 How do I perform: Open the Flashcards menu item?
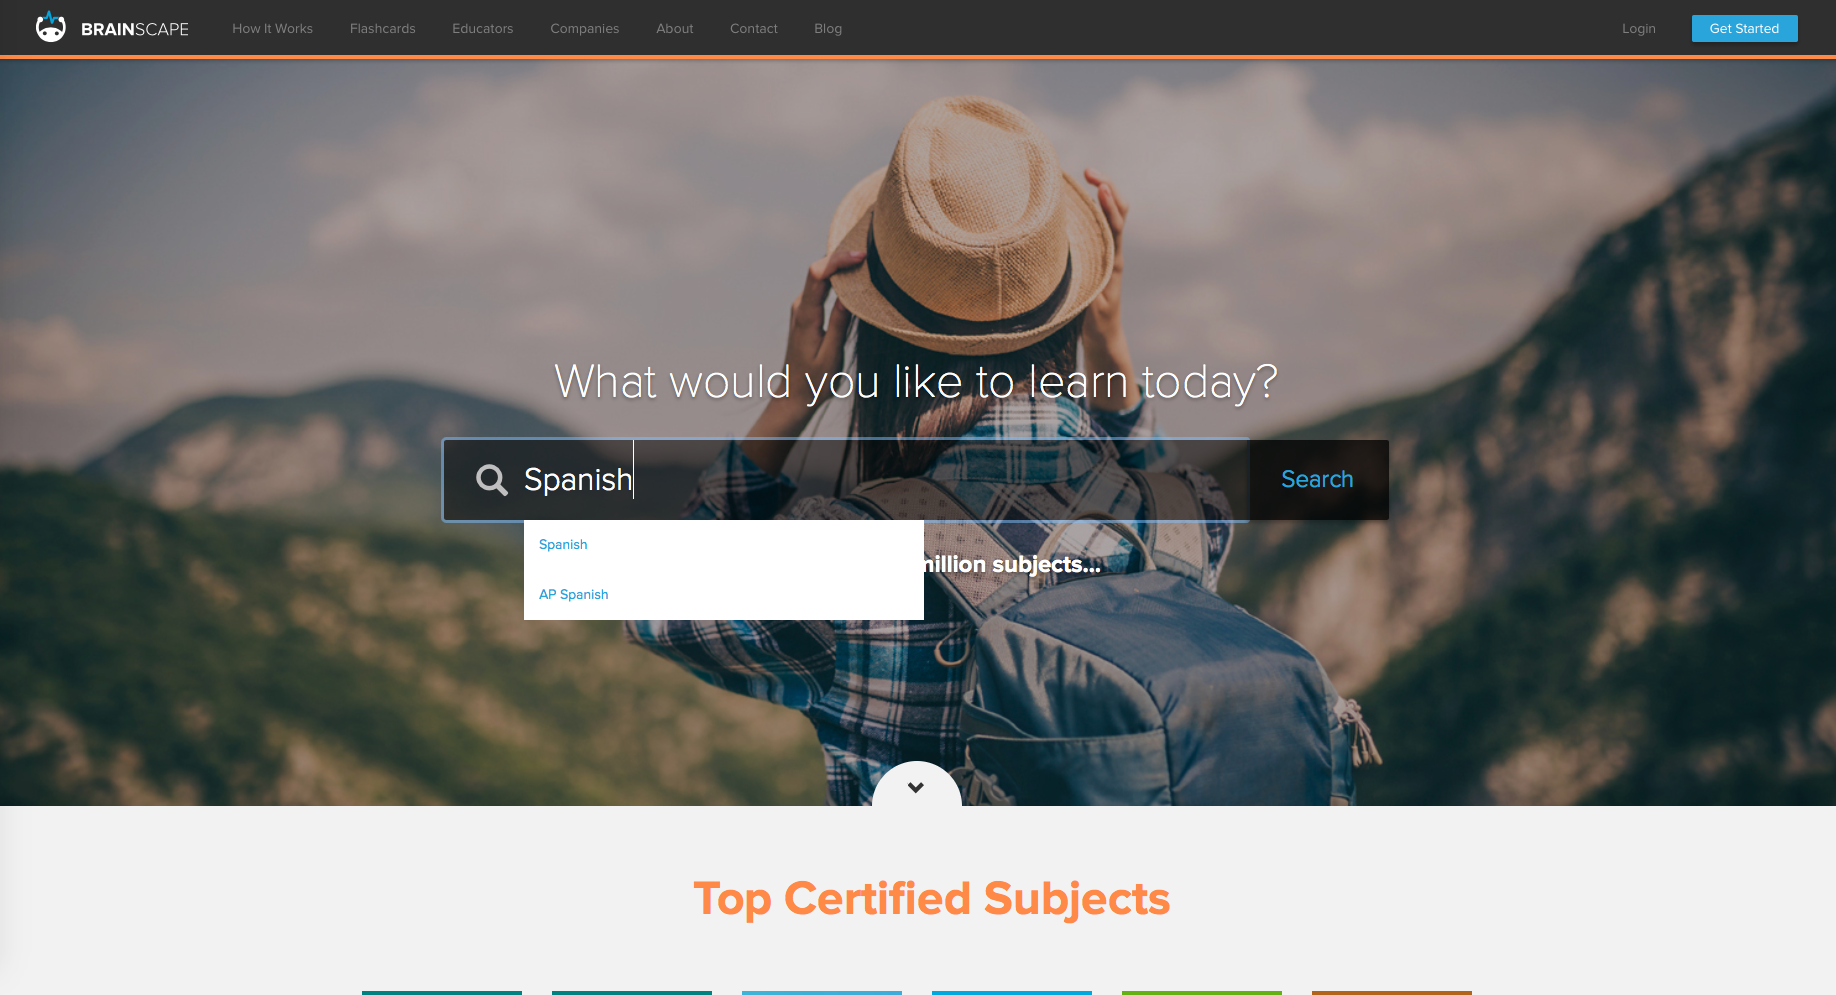pyautogui.click(x=382, y=29)
